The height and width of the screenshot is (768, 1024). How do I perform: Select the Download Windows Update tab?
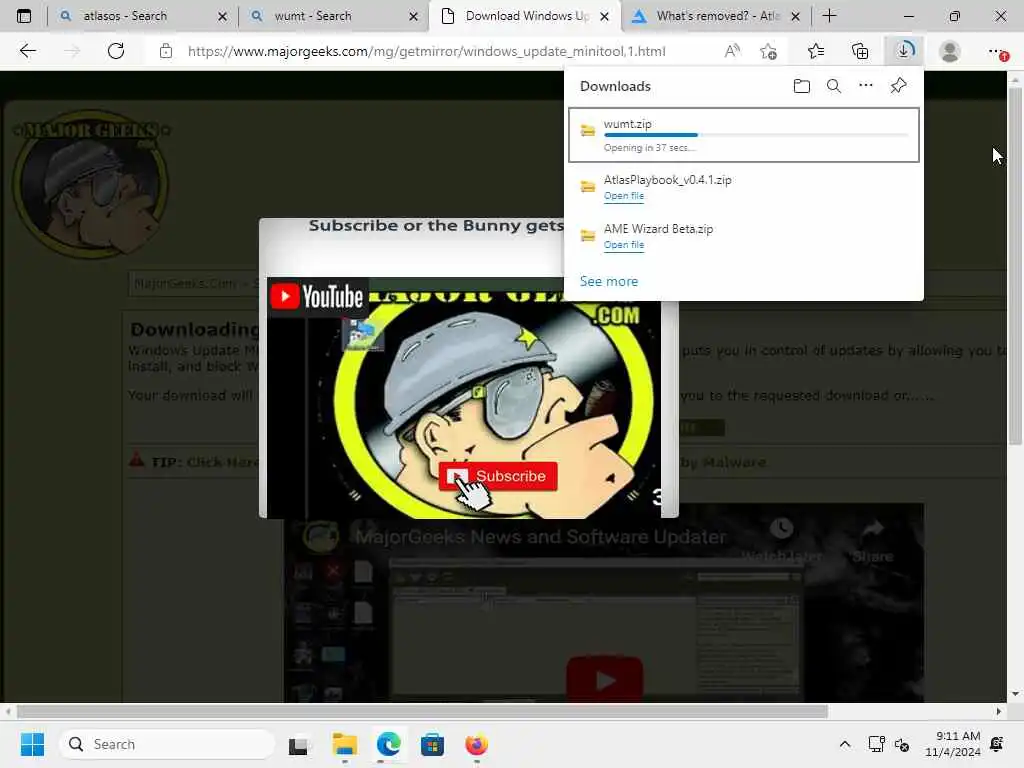pos(526,16)
